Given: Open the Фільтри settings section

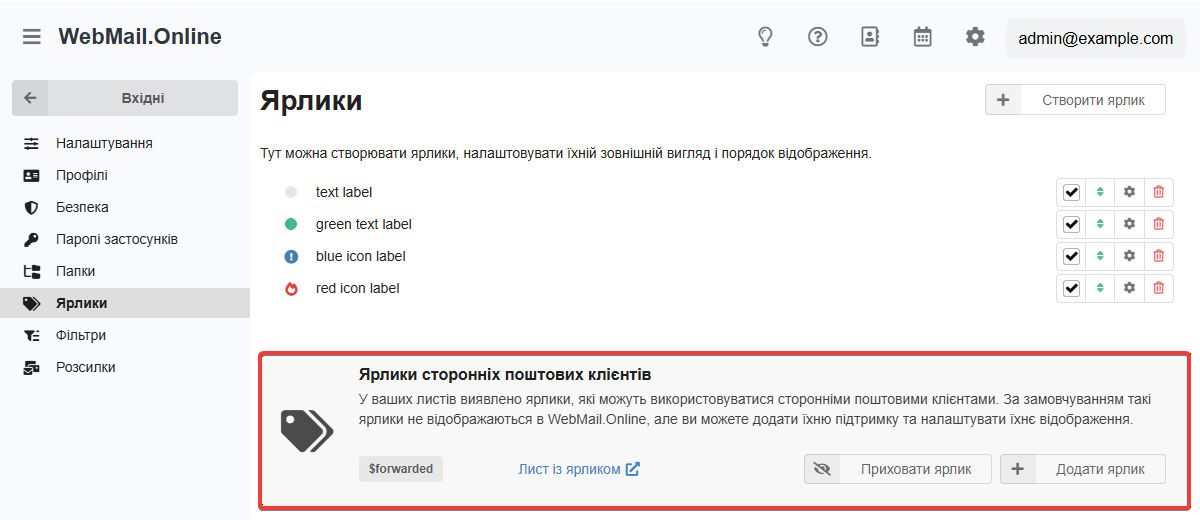Looking at the screenshot, I should (x=81, y=335).
